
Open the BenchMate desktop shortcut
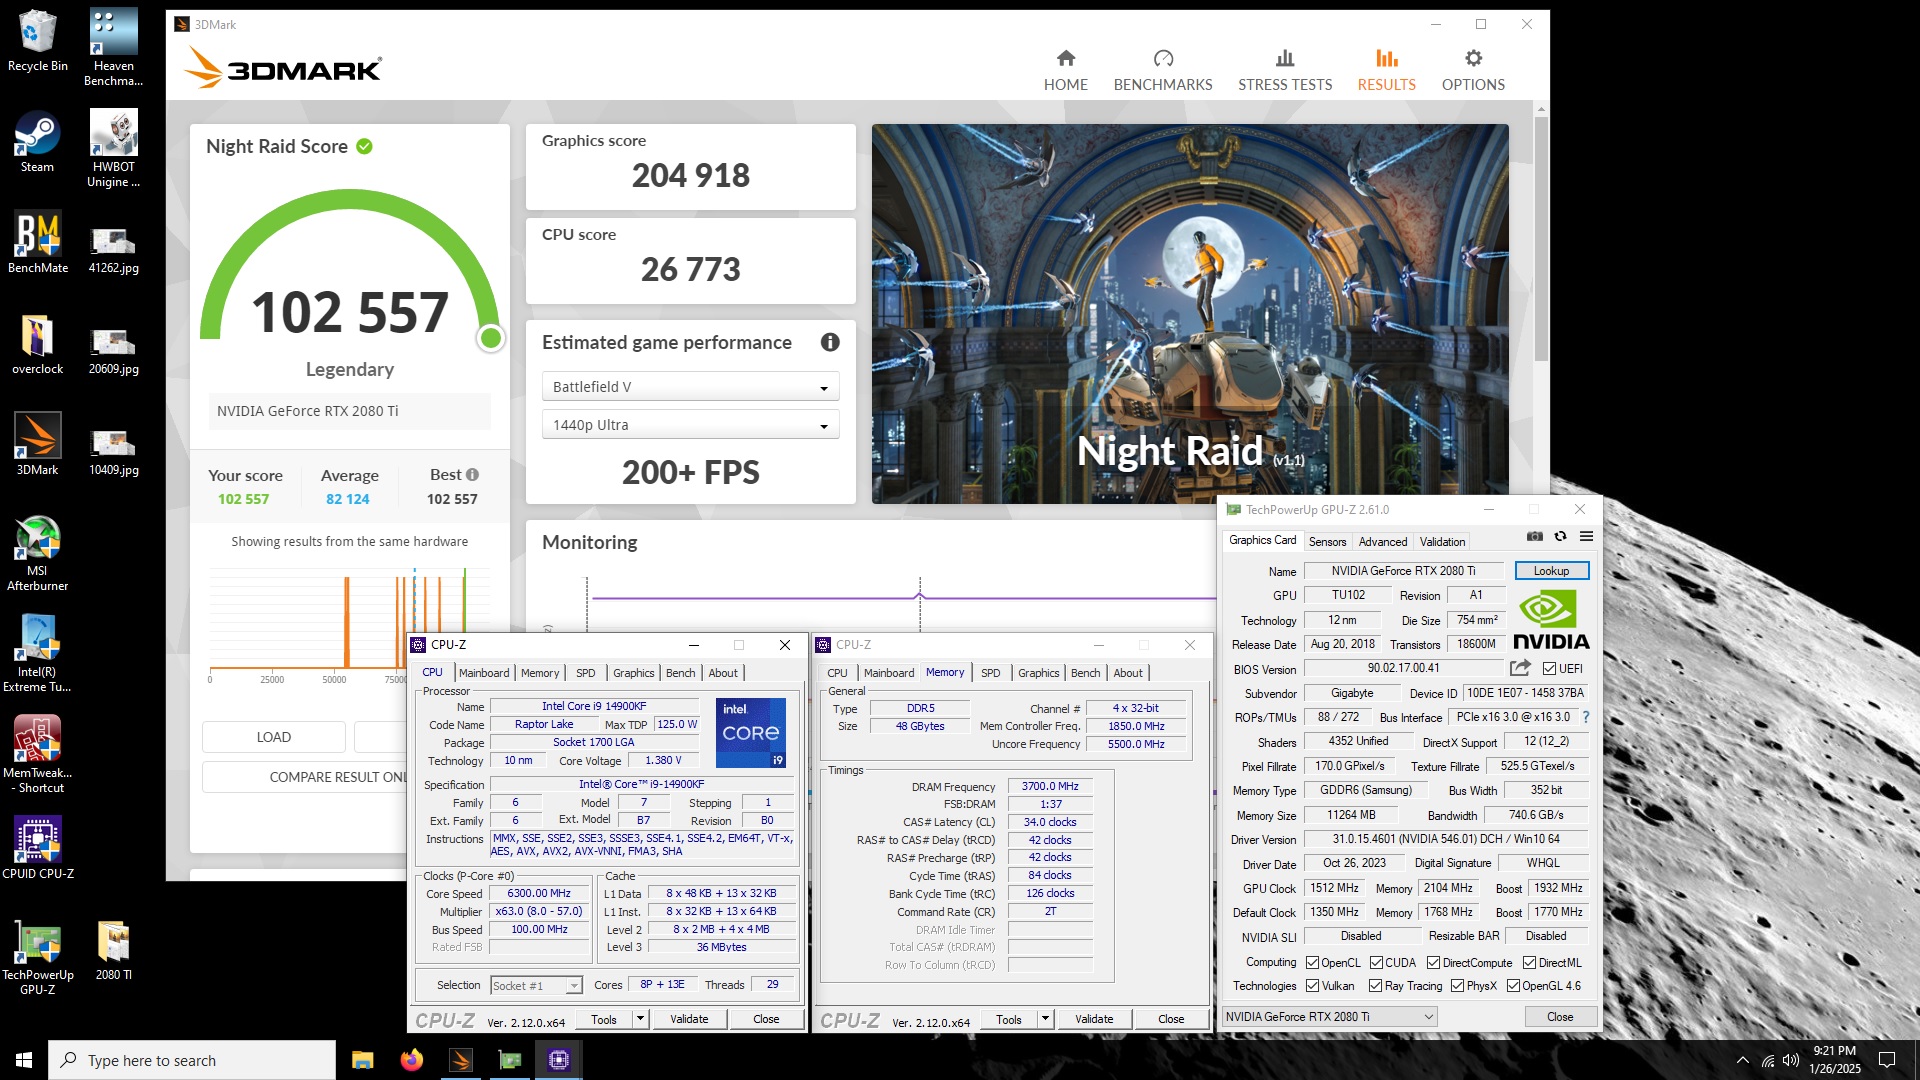[38, 243]
